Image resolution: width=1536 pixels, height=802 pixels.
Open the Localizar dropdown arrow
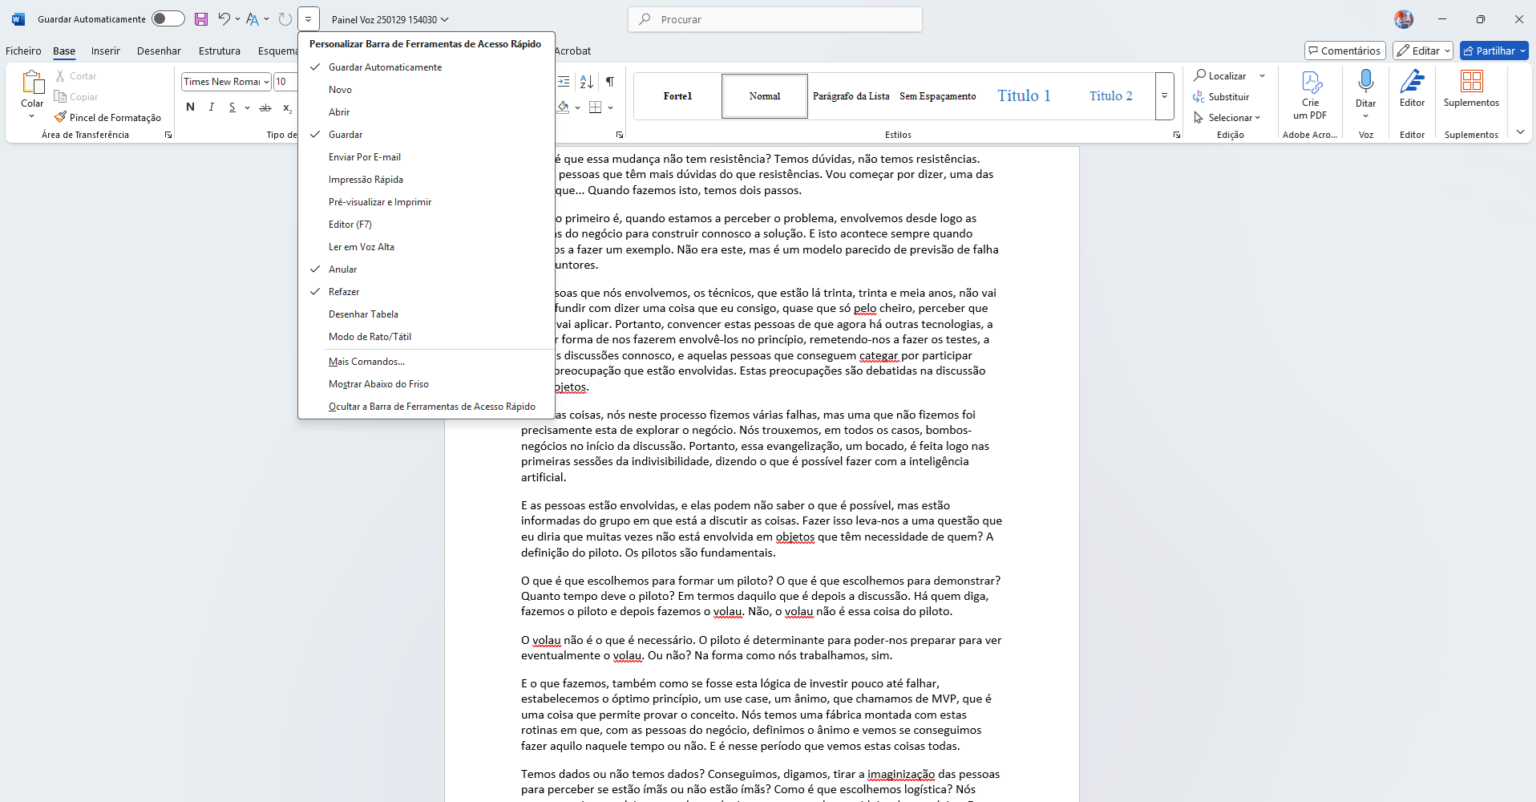pos(1262,76)
